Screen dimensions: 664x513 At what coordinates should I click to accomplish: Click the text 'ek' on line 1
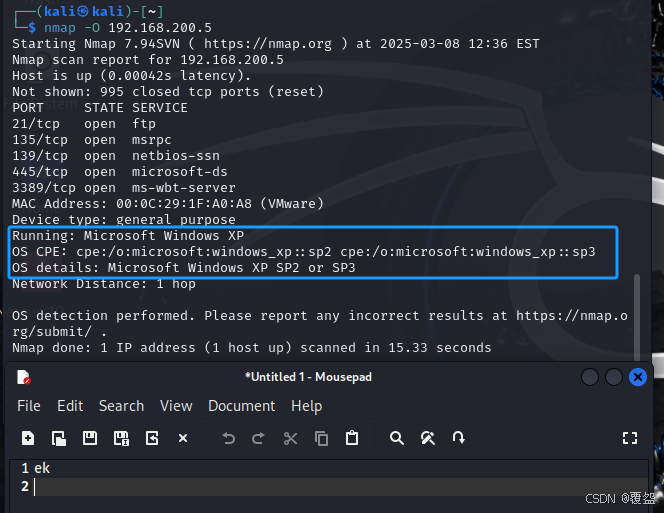tap(42, 468)
